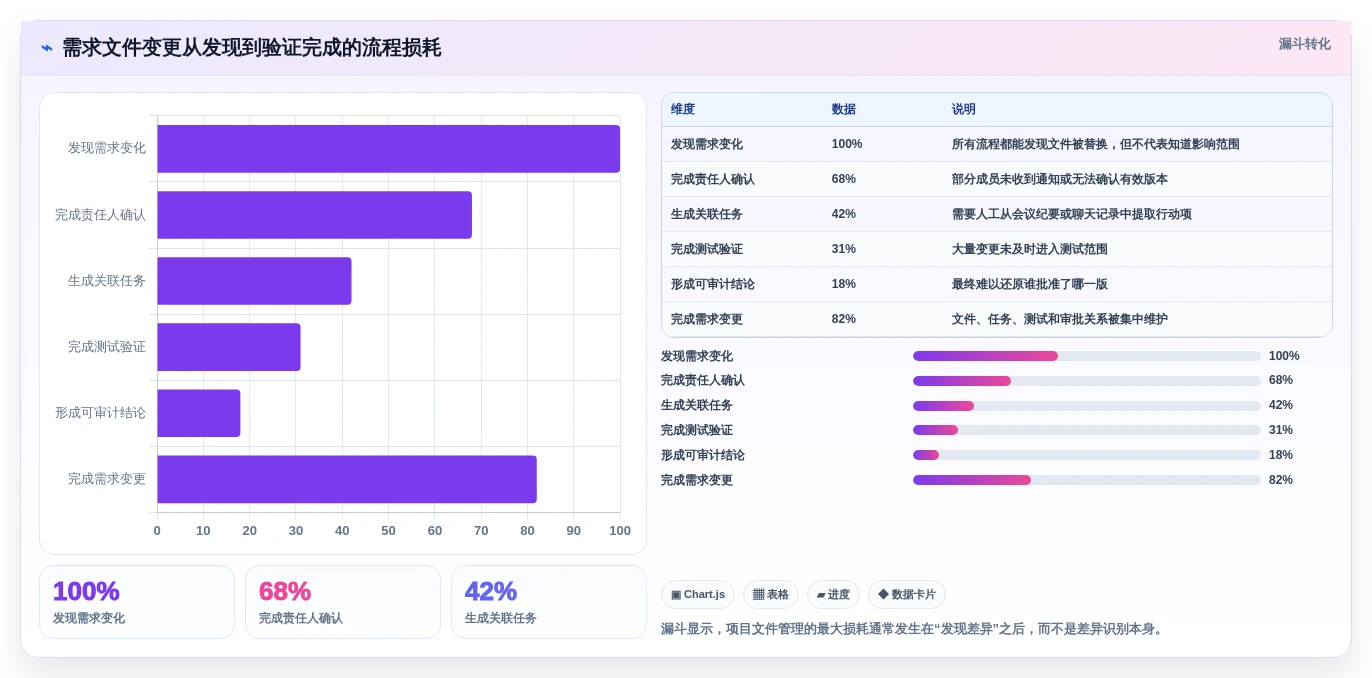1372x678 pixels.
Task: Click the lightning icon beside the title
Action: (47, 48)
